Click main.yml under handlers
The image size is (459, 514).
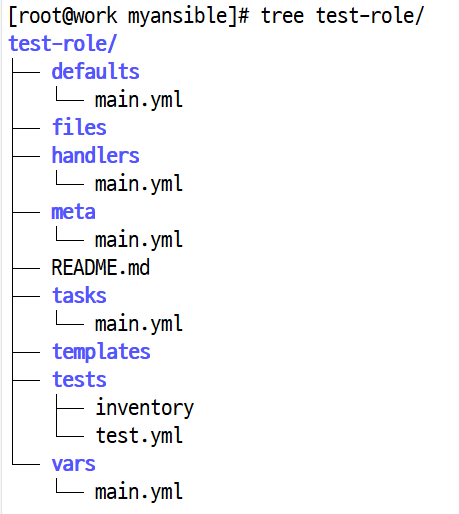tap(139, 184)
